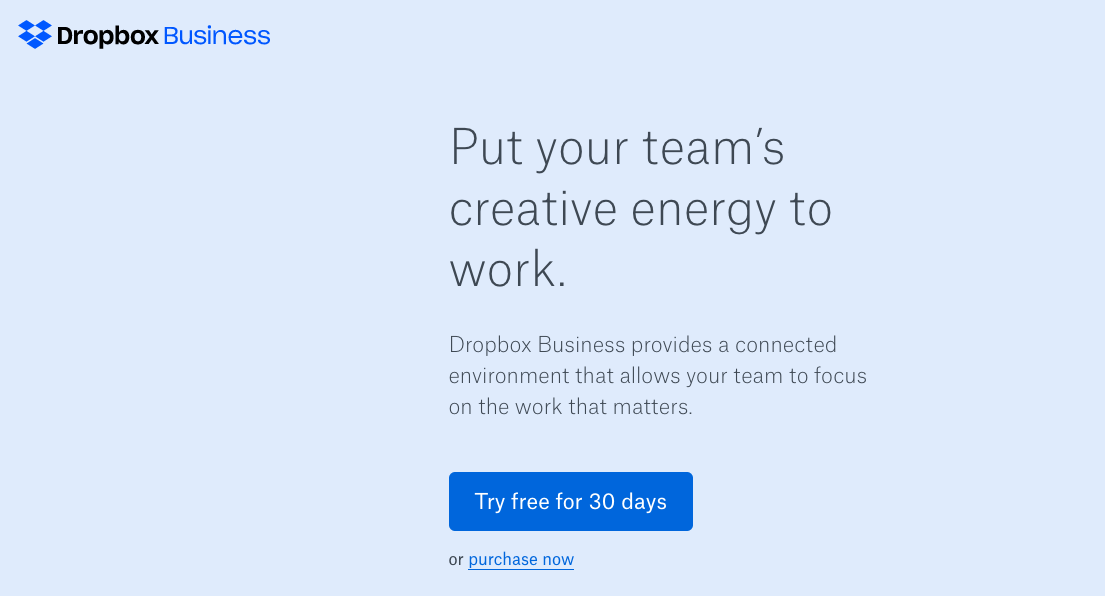Click the line "environment that allows your team to focus"
The image size is (1105, 596).
click(658, 375)
